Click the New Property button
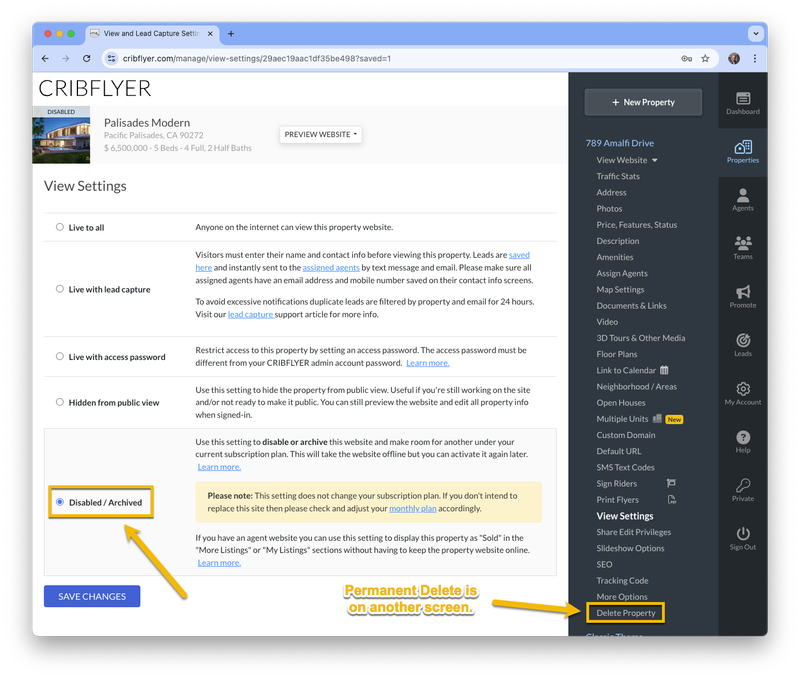800x679 pixels. click(x=643, y=102)
